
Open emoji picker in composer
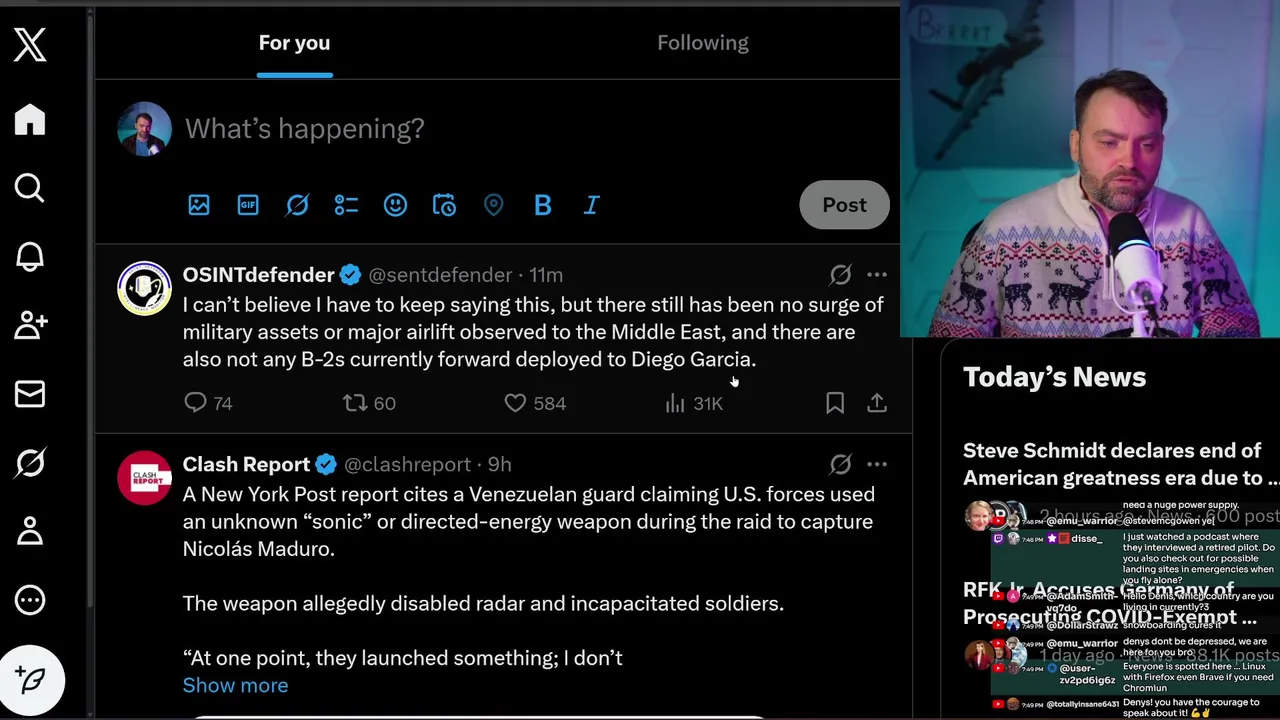395,205
